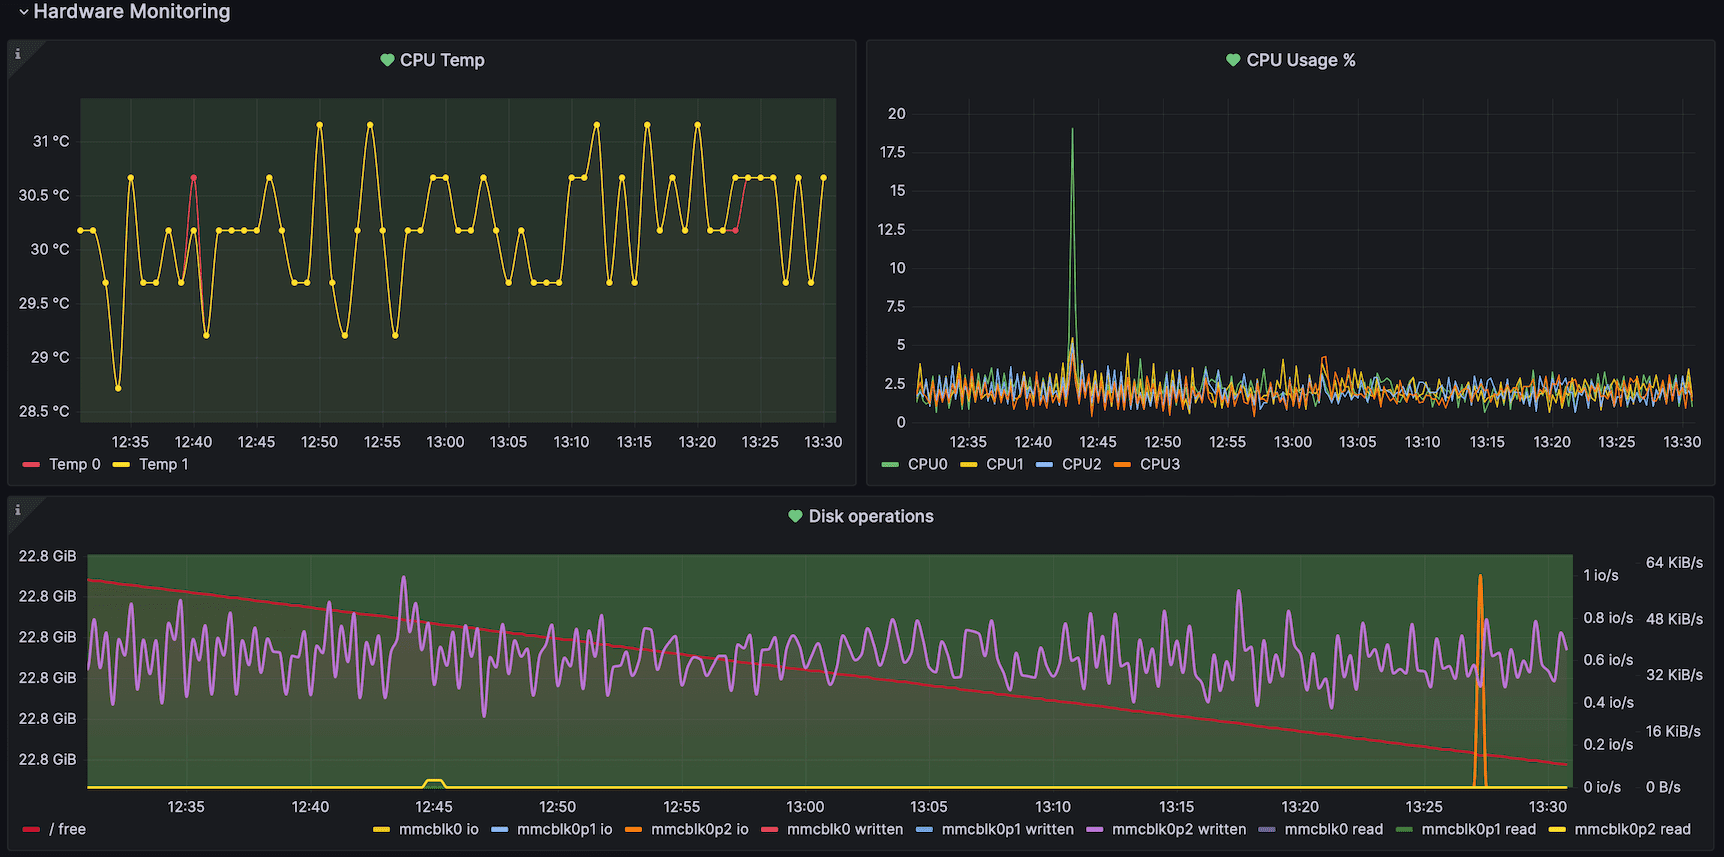Toggle the CPU1 legend series
Screen dimensions: 1724x857
1005,464
